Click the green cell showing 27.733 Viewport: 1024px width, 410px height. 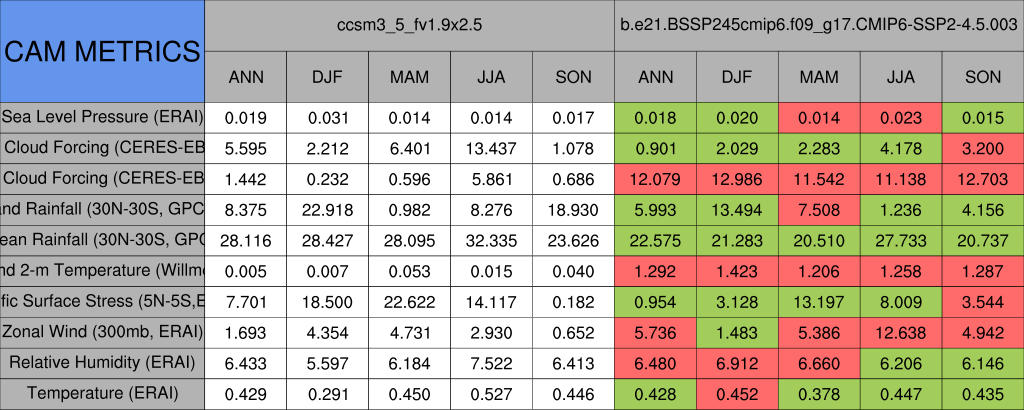click(901, 240)
